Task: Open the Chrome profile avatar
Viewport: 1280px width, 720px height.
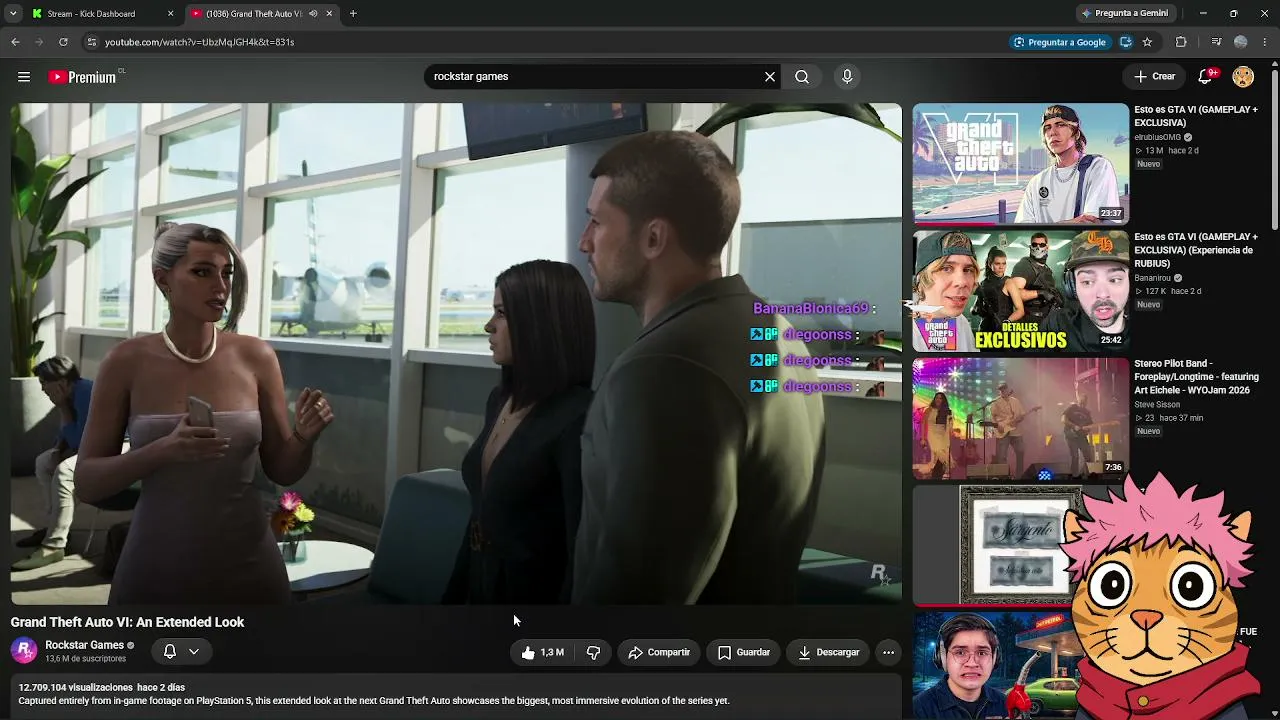Action: (1241, 42)
